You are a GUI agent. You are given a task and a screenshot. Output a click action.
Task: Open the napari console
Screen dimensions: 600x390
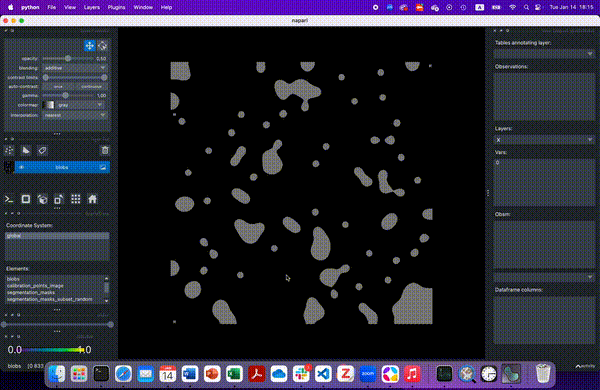coord(9,199)
